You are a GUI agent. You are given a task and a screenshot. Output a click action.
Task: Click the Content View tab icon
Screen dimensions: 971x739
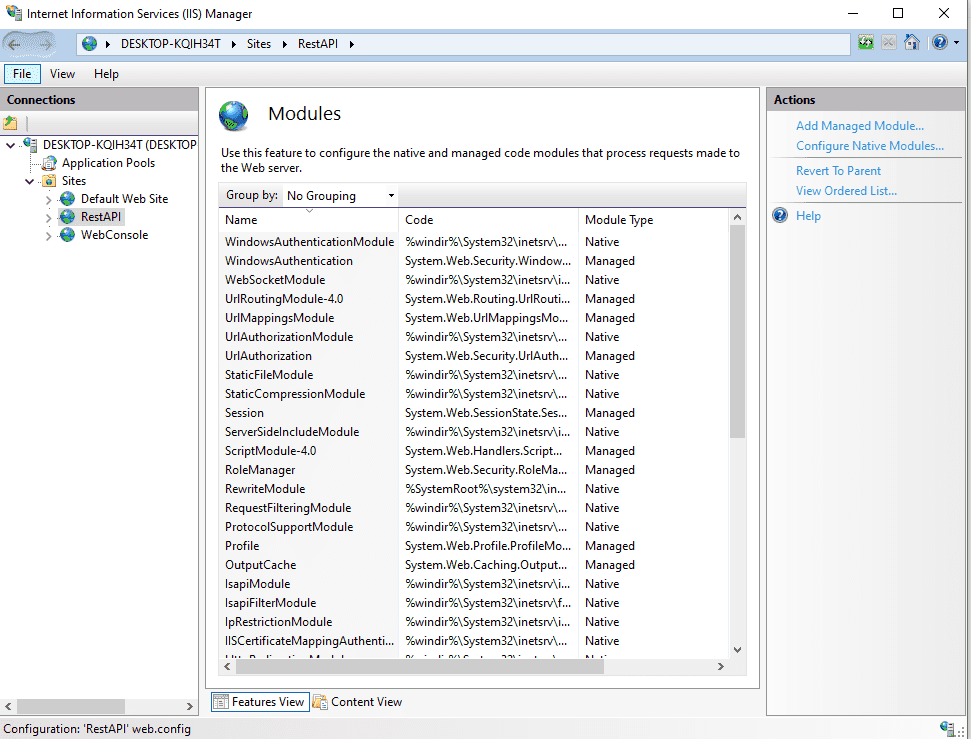(x=320, y=702)
